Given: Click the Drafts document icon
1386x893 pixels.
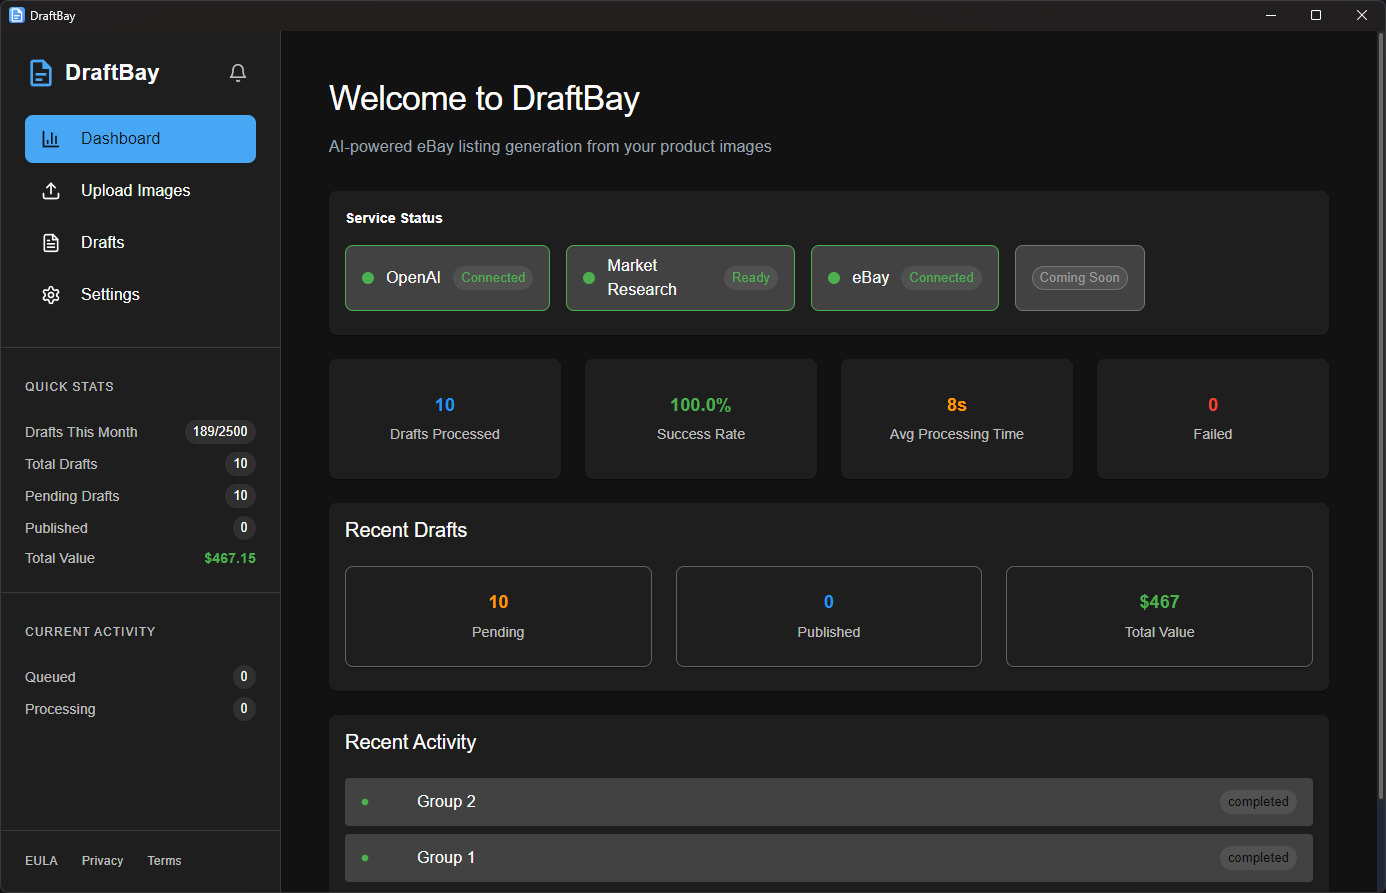Looking at the screenshot, I should coord(51,243).
